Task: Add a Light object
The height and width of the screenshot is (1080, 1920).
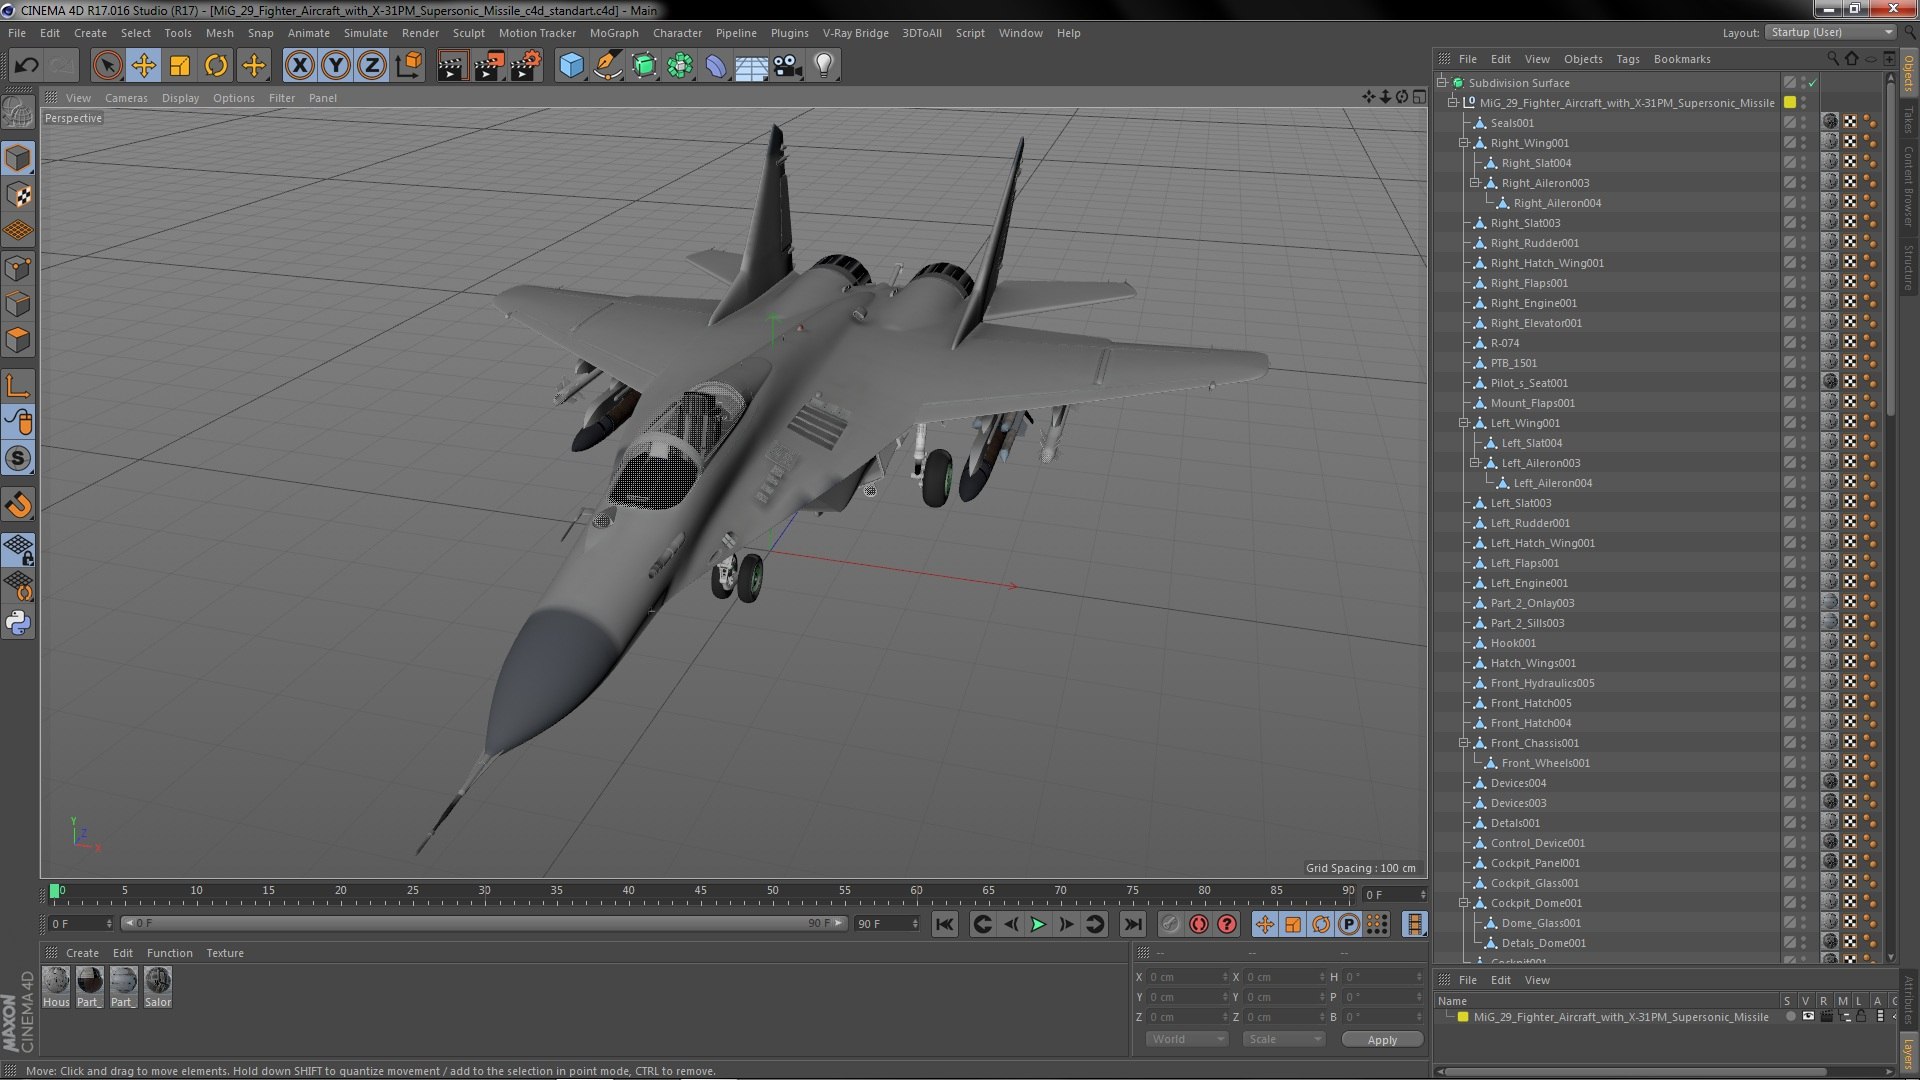Action: pyautogui.click(x=824, y=66)
